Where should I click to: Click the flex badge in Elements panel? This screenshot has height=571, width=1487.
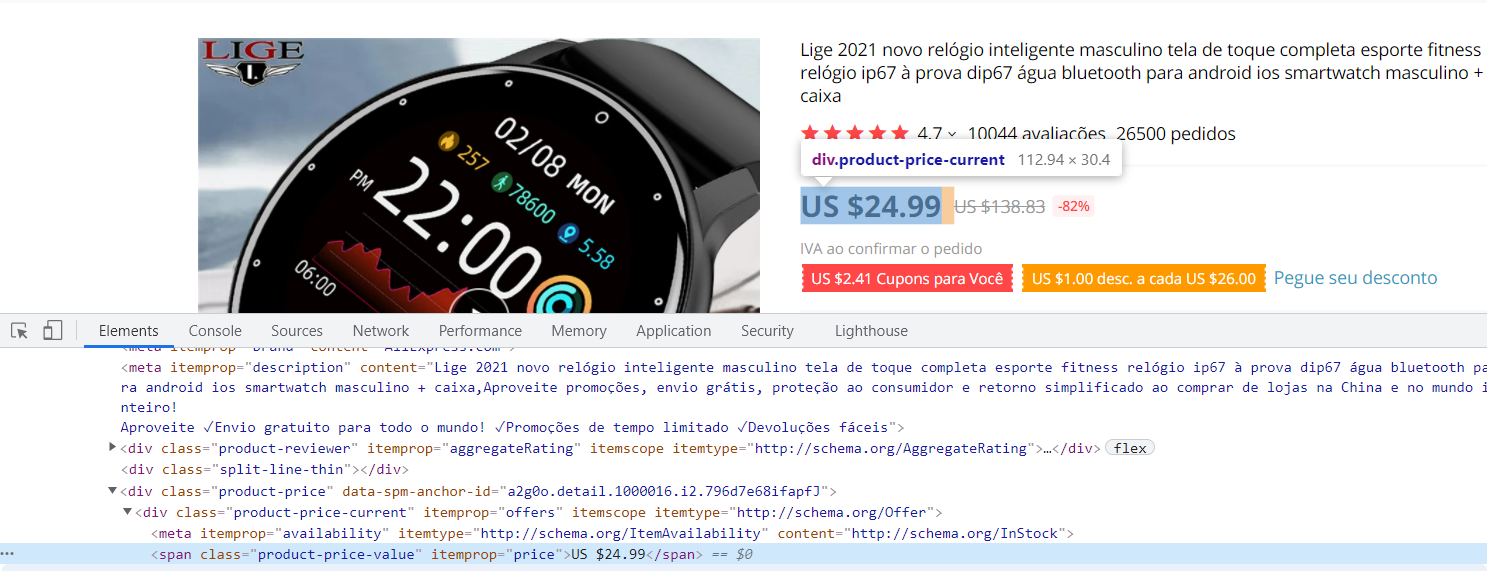click(1130, 448)
